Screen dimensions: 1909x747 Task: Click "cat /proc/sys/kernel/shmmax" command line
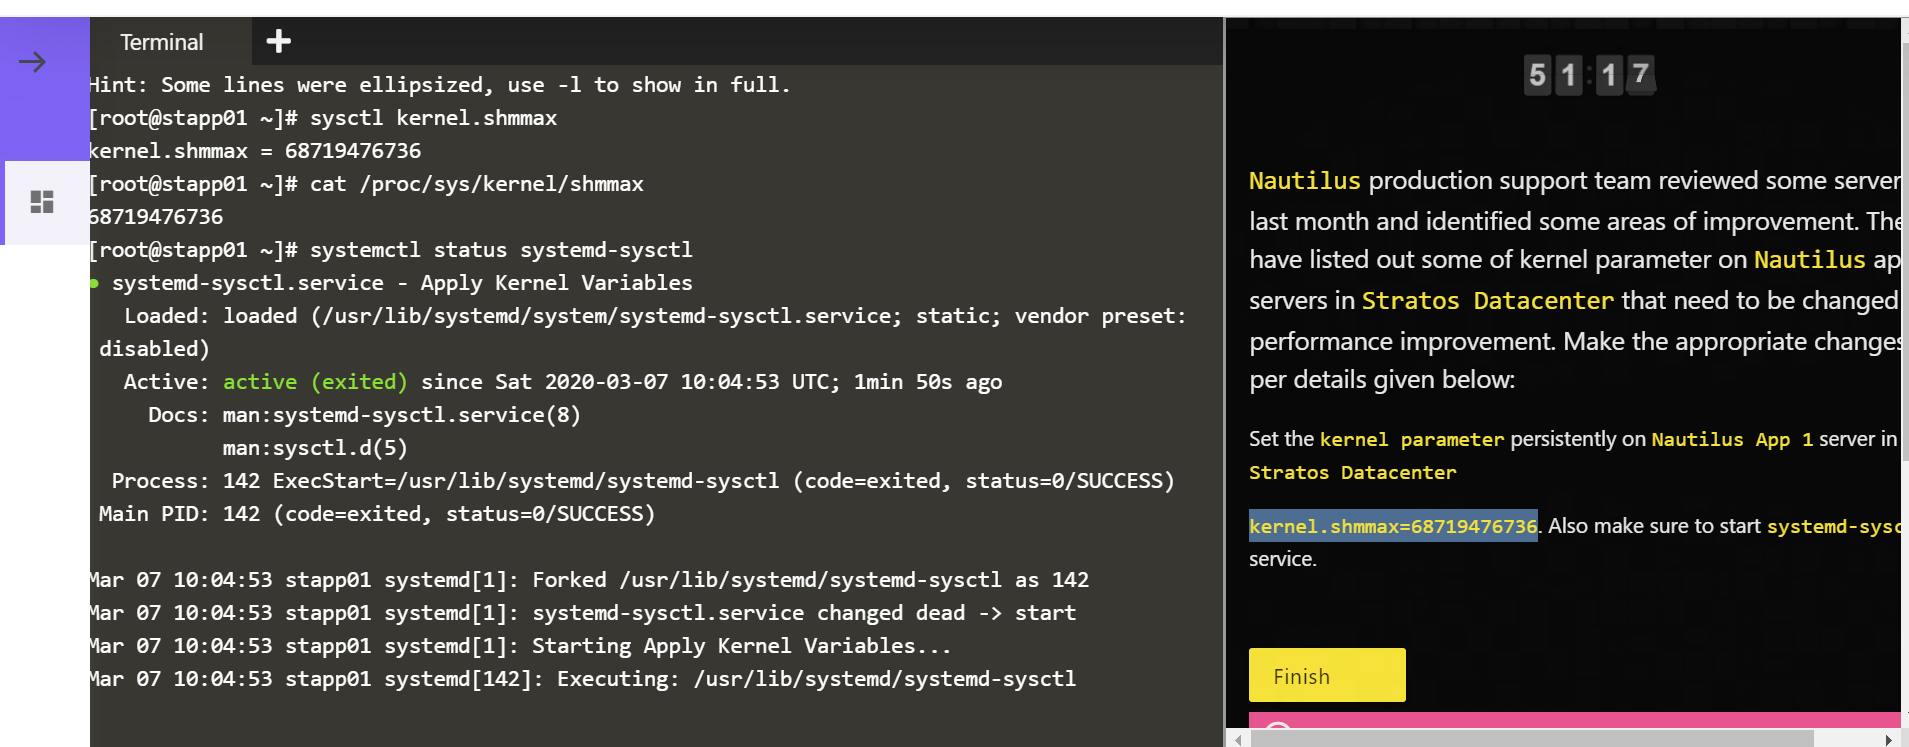[x=476, y=184]
